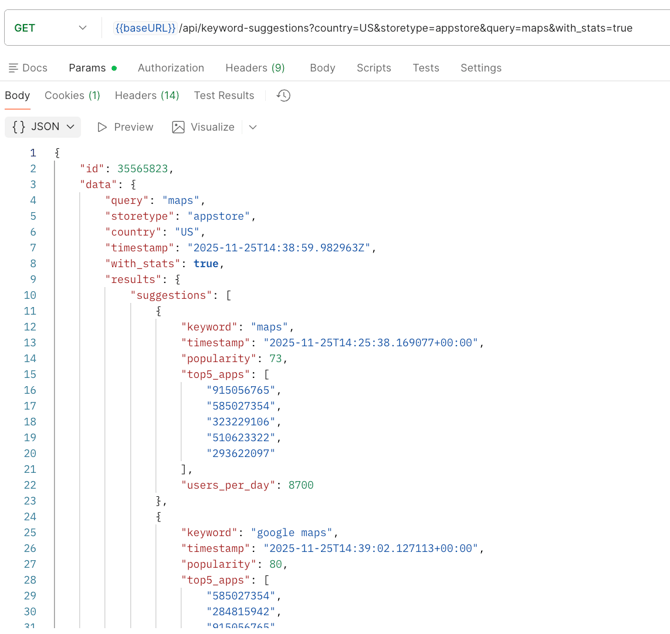
Task: Switch to the Scripts tab
Action: (373, 68)
